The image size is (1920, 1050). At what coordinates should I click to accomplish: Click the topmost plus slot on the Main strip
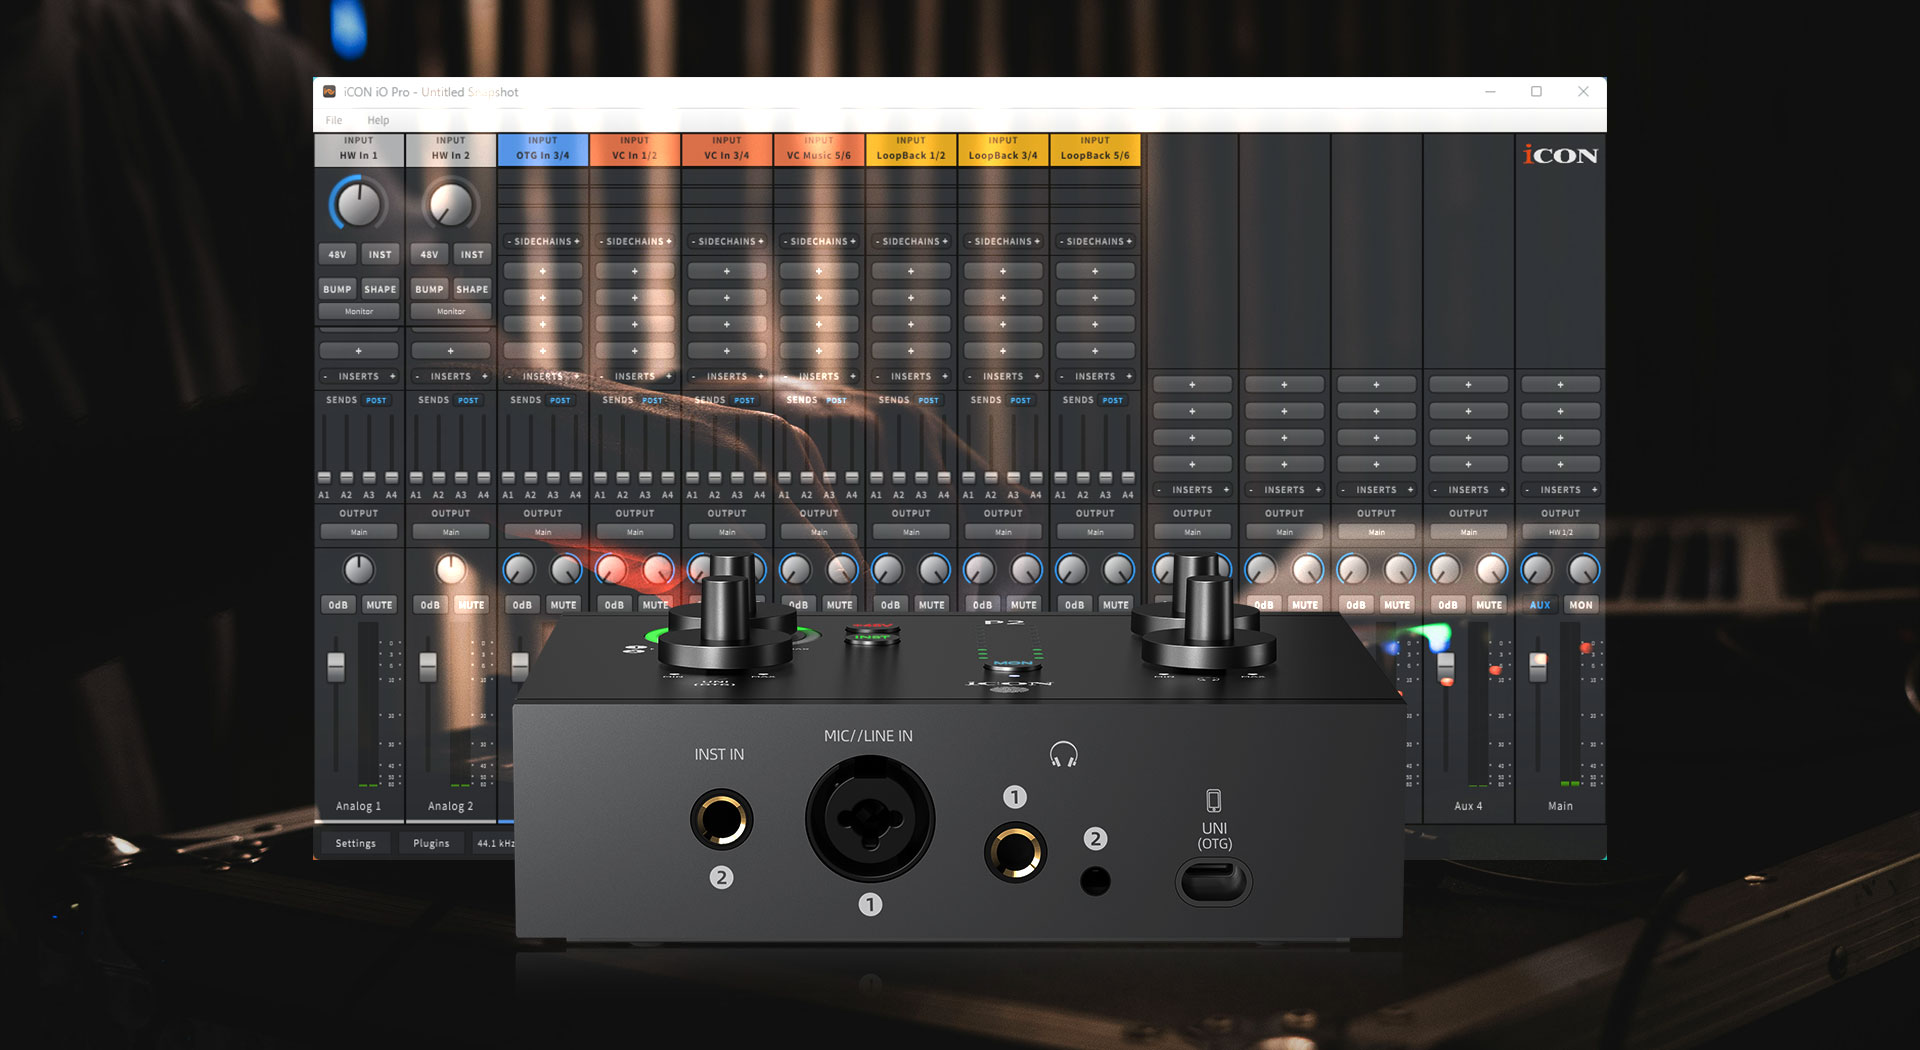(1560, 385)
